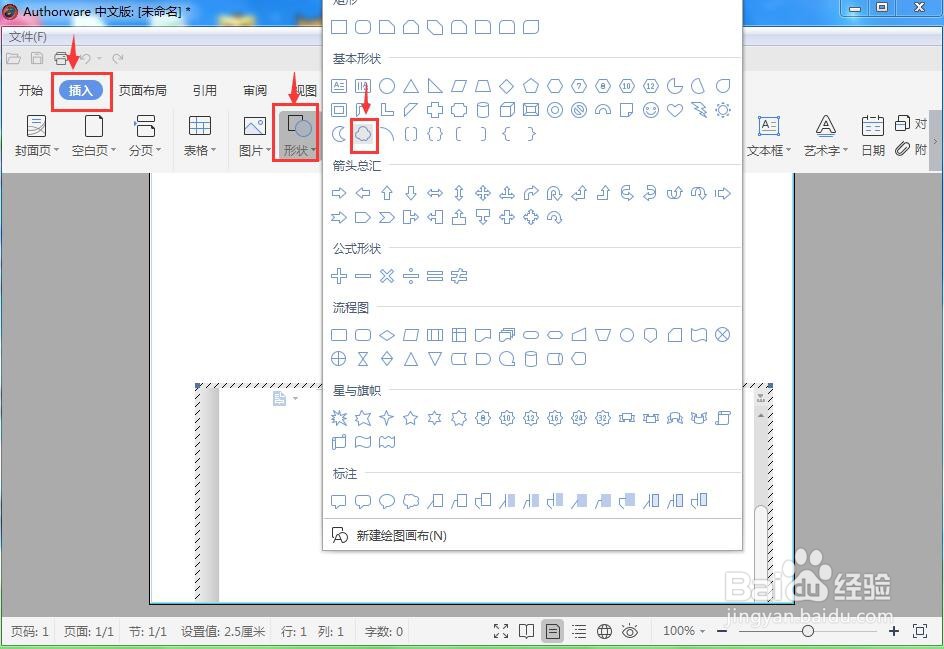Pick the smiley face shape
944x649 pixels.
pyautogui.click(x=651, y=110)
